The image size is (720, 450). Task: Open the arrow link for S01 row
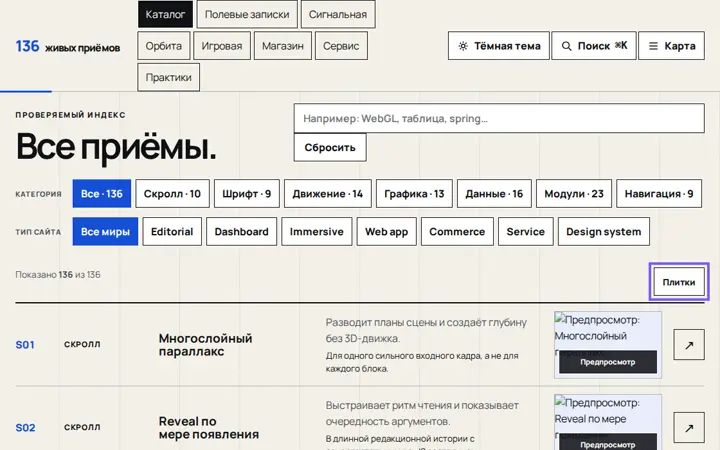point(689,344)
